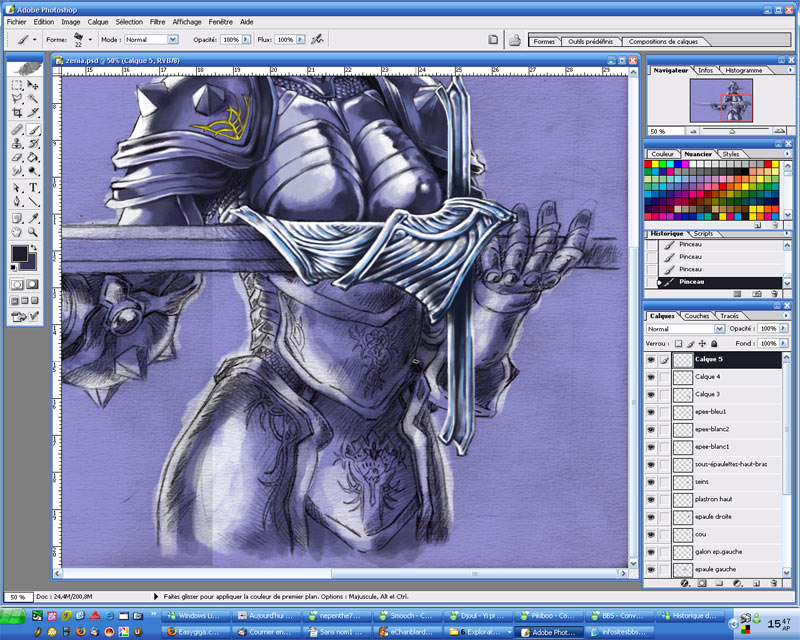Click the Windows Start button
The image size is (800, 640).
click(13, 616)
